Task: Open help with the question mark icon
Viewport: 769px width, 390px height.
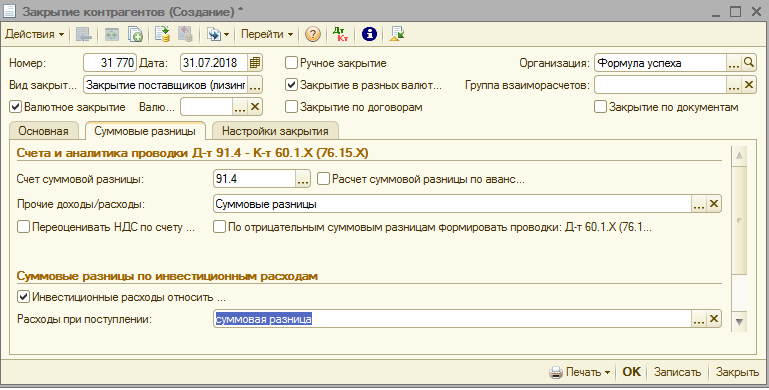Action: [312, 34]
